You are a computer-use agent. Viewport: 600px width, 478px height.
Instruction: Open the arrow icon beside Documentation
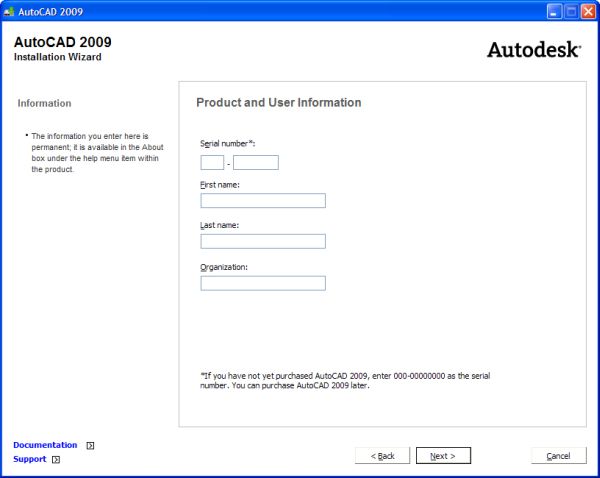pyautogui.click(x=90, y=445)
